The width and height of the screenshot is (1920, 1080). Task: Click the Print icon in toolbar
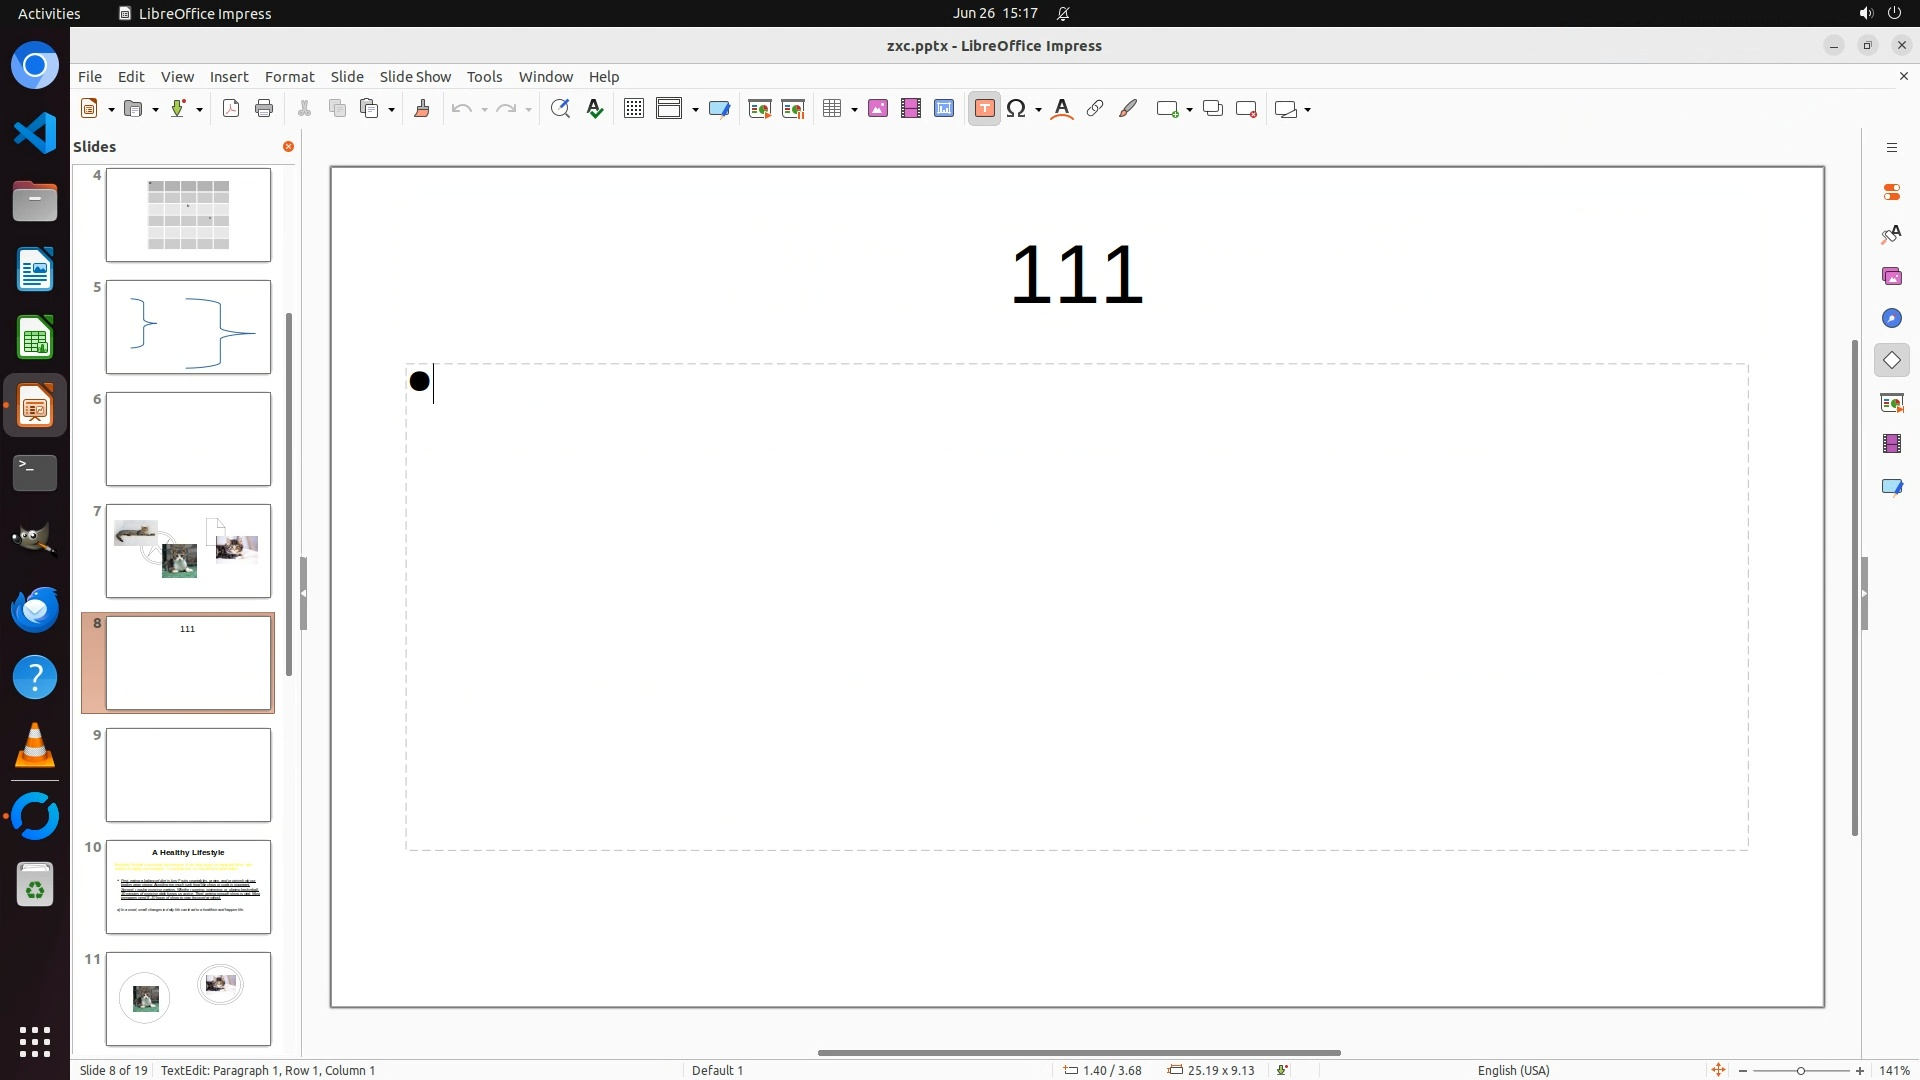coord(264,109)
